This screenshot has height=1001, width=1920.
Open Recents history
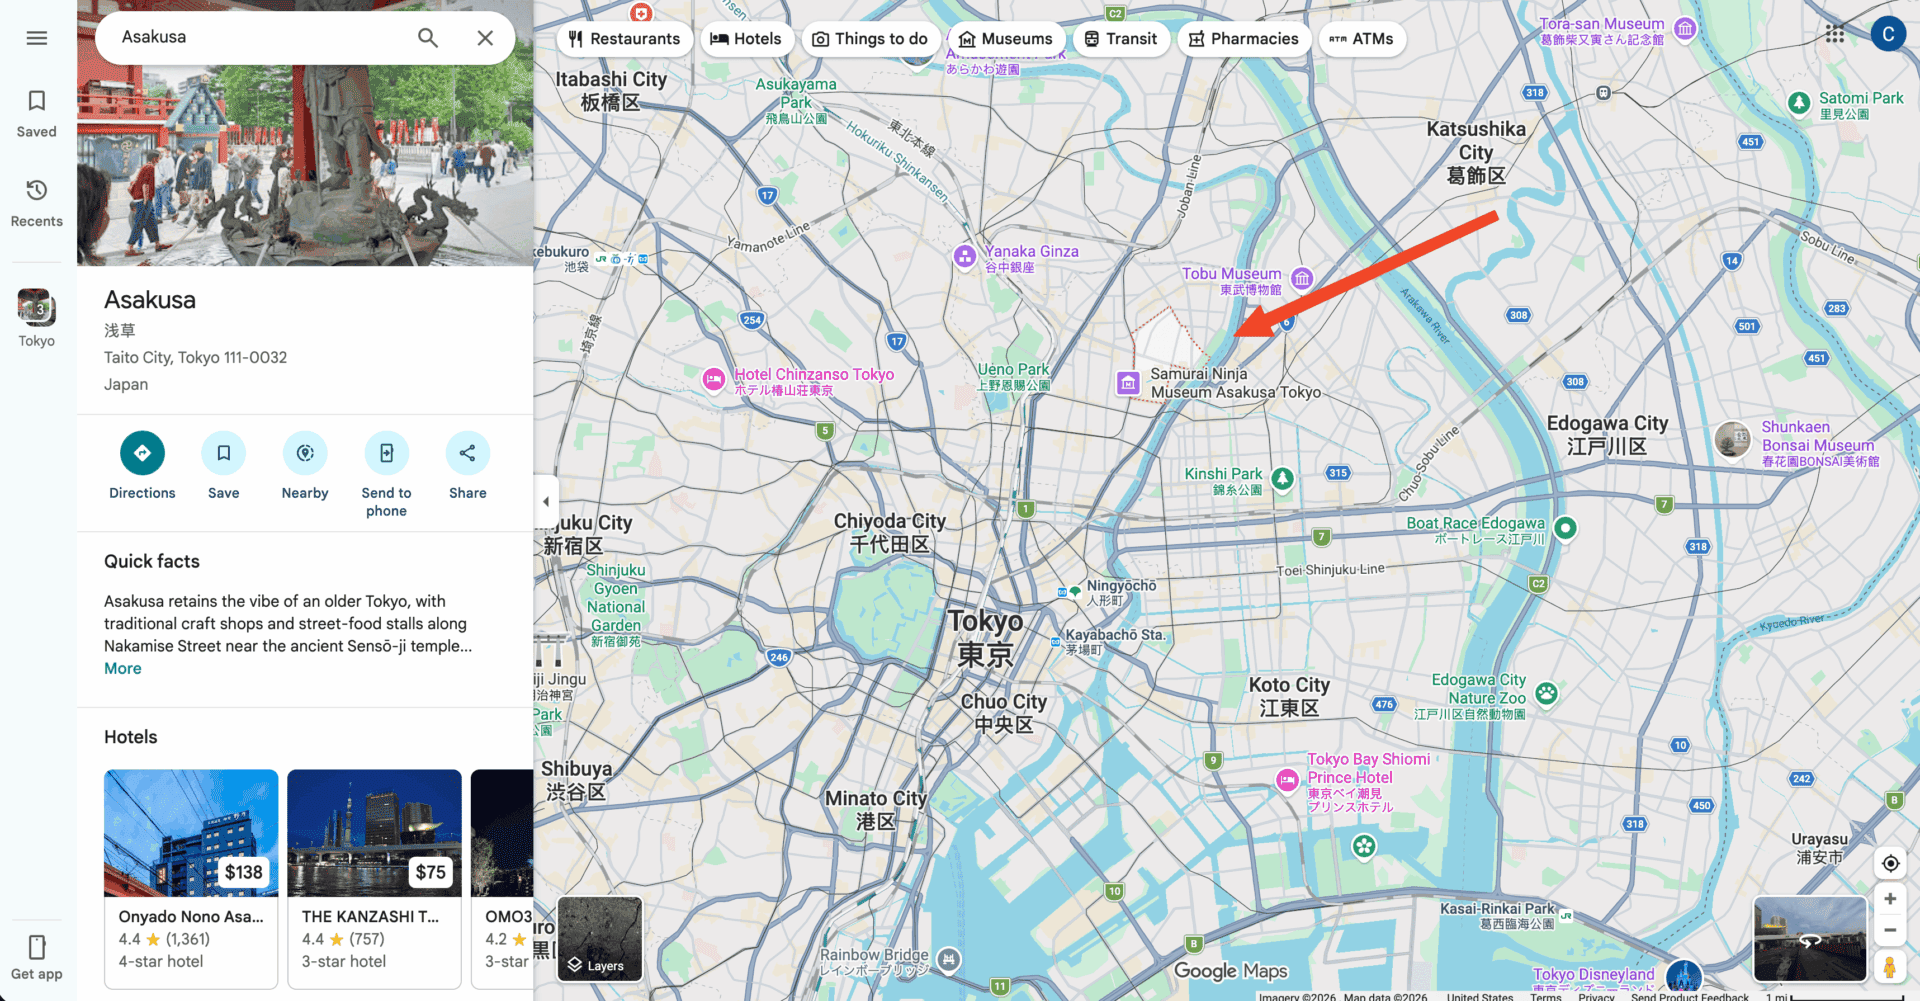[x=37, y=202]
